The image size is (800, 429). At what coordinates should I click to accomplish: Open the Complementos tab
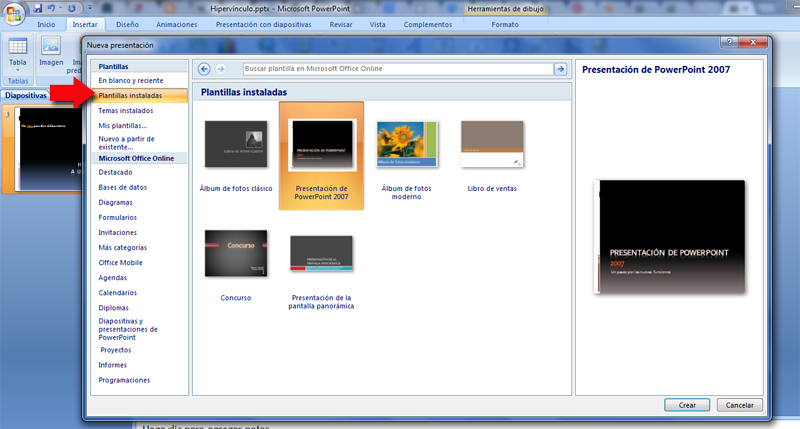tap(428, 24)
